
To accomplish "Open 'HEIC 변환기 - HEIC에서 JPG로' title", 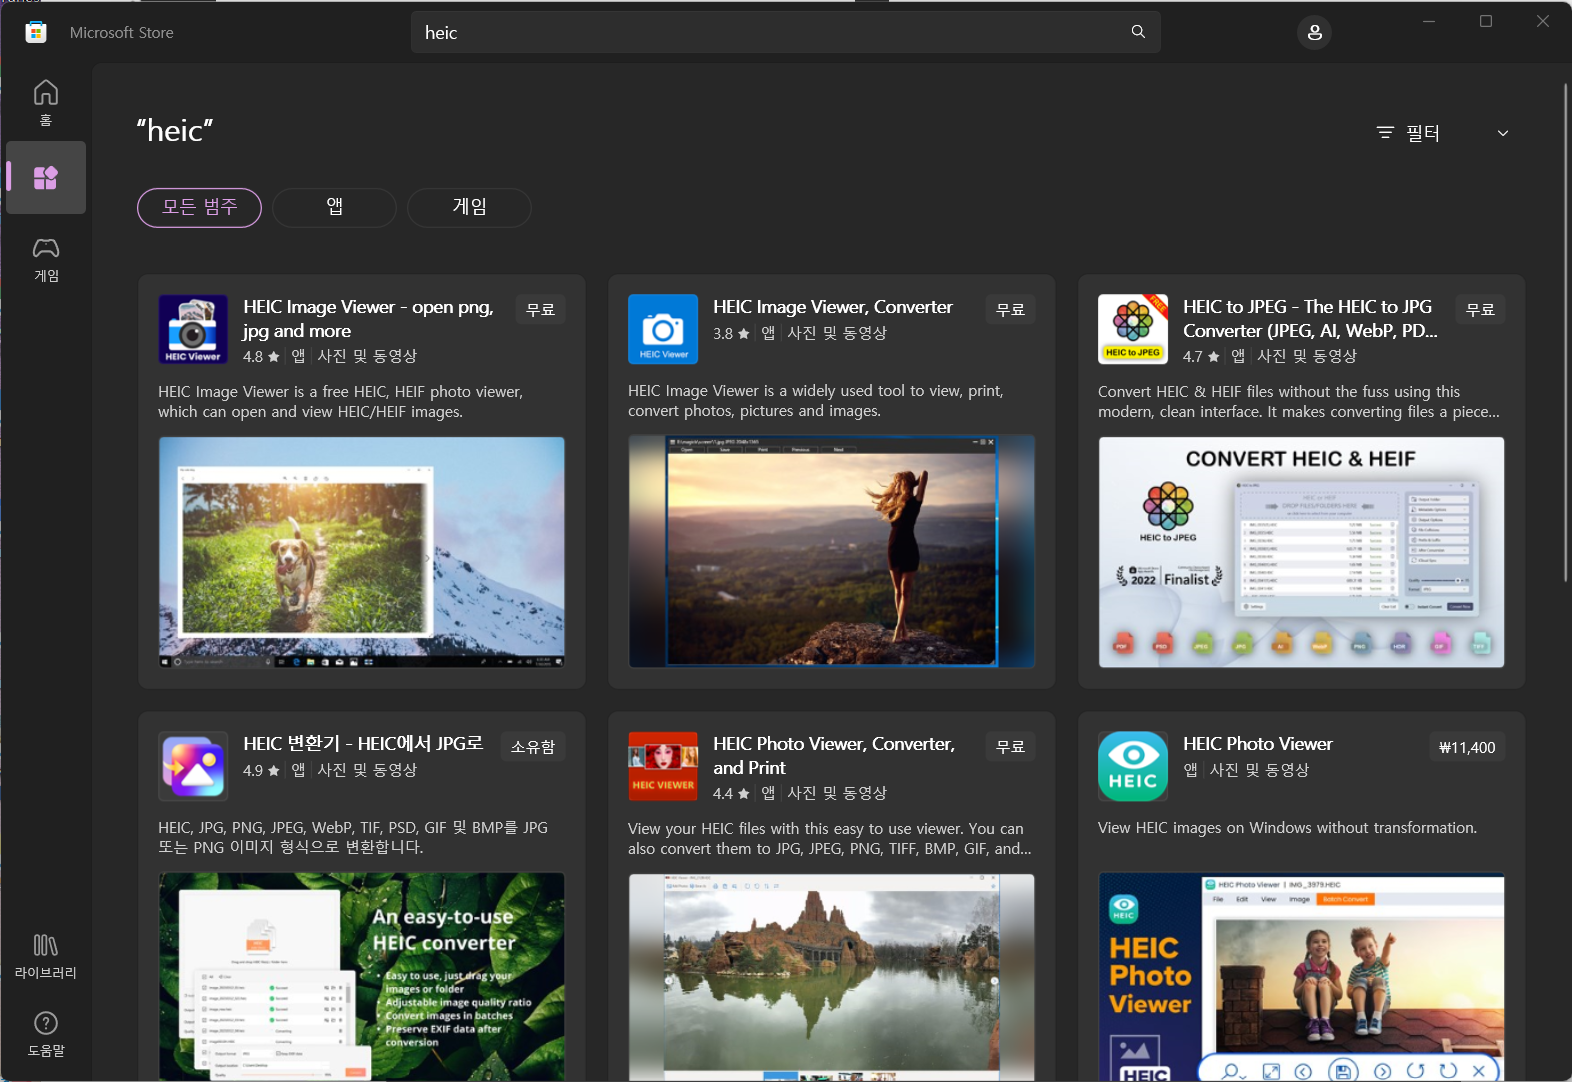I will pyautogui.click(x=363, y=744).
